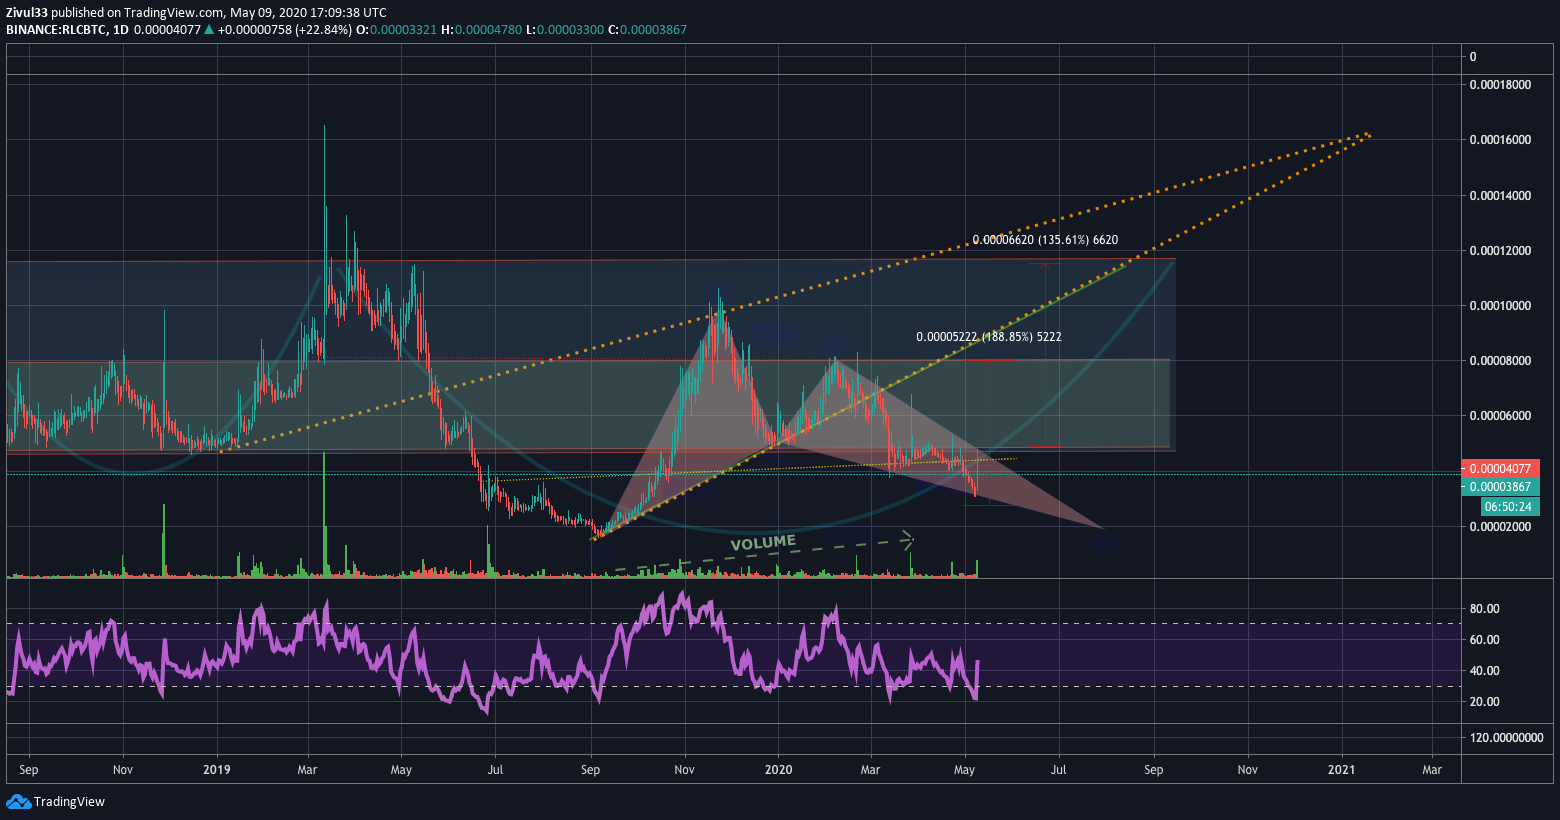Click the 0.00016000 price axis label
1560x820 pixels.
coord(1499,140)
